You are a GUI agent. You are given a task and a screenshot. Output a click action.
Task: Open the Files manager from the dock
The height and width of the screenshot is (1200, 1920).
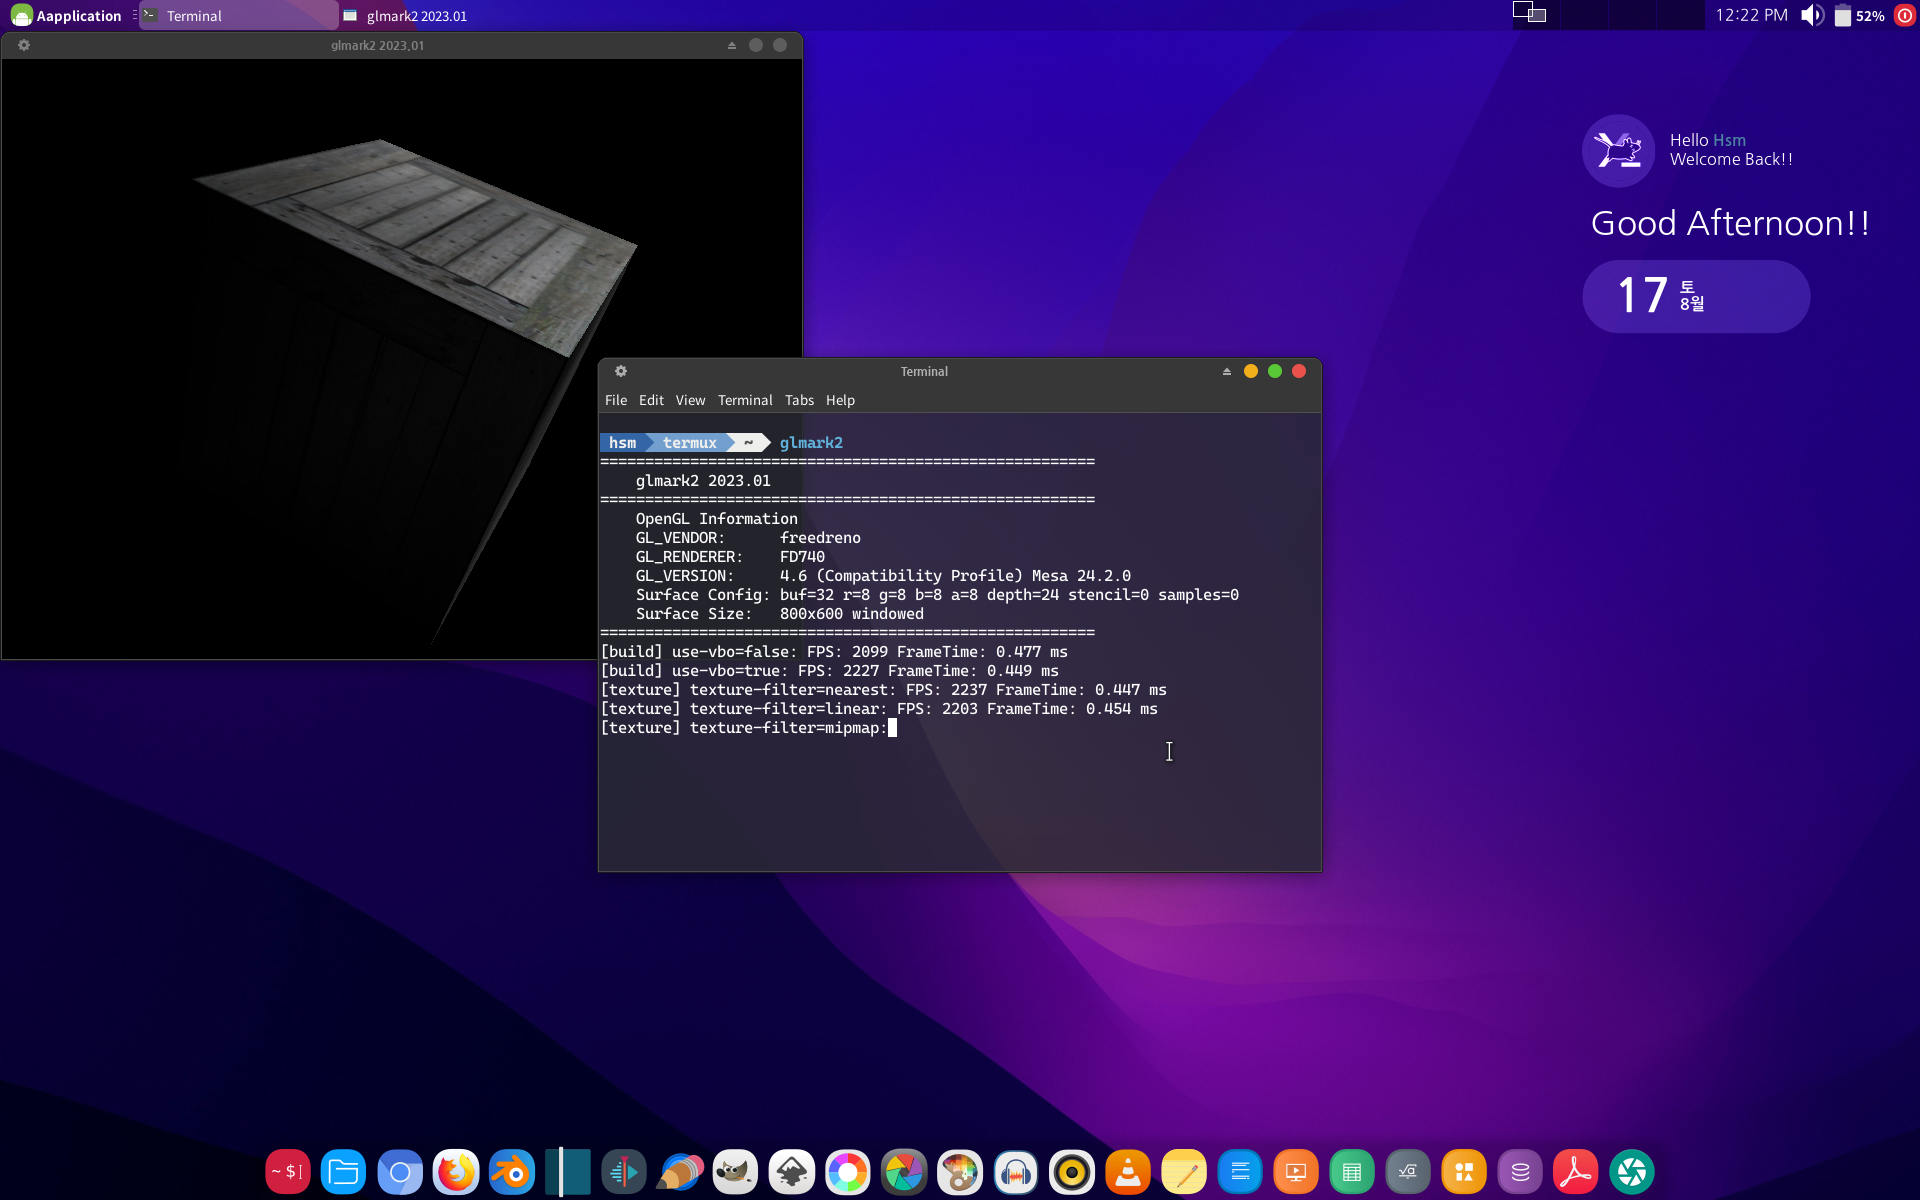pyautogui.click(x=344, y=1172)
